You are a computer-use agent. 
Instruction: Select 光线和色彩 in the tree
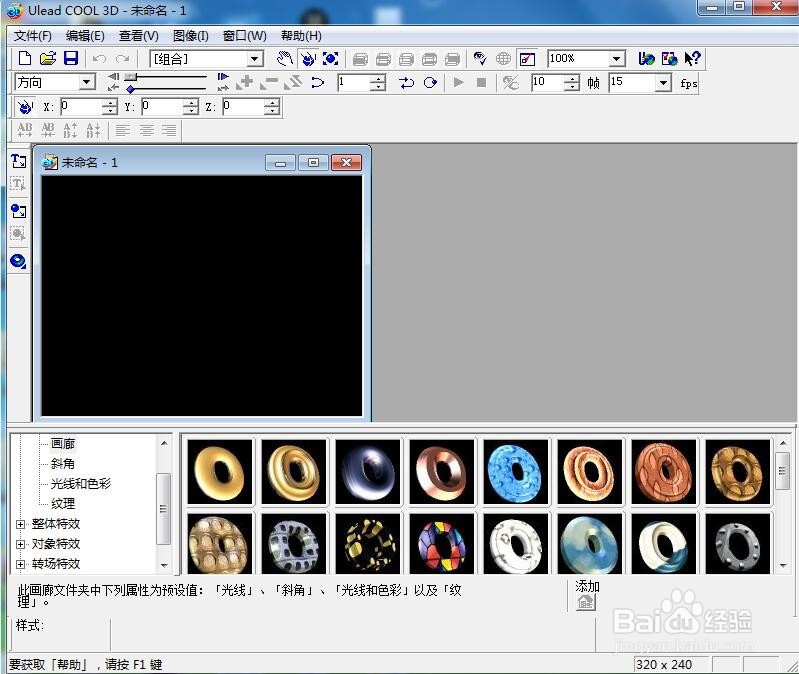[x=81, y=483]
